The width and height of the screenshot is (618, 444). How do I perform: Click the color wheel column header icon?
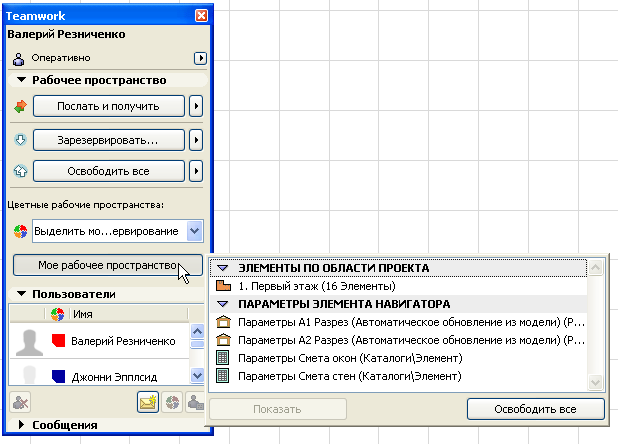pyautogui.click(x=58, y=314)
